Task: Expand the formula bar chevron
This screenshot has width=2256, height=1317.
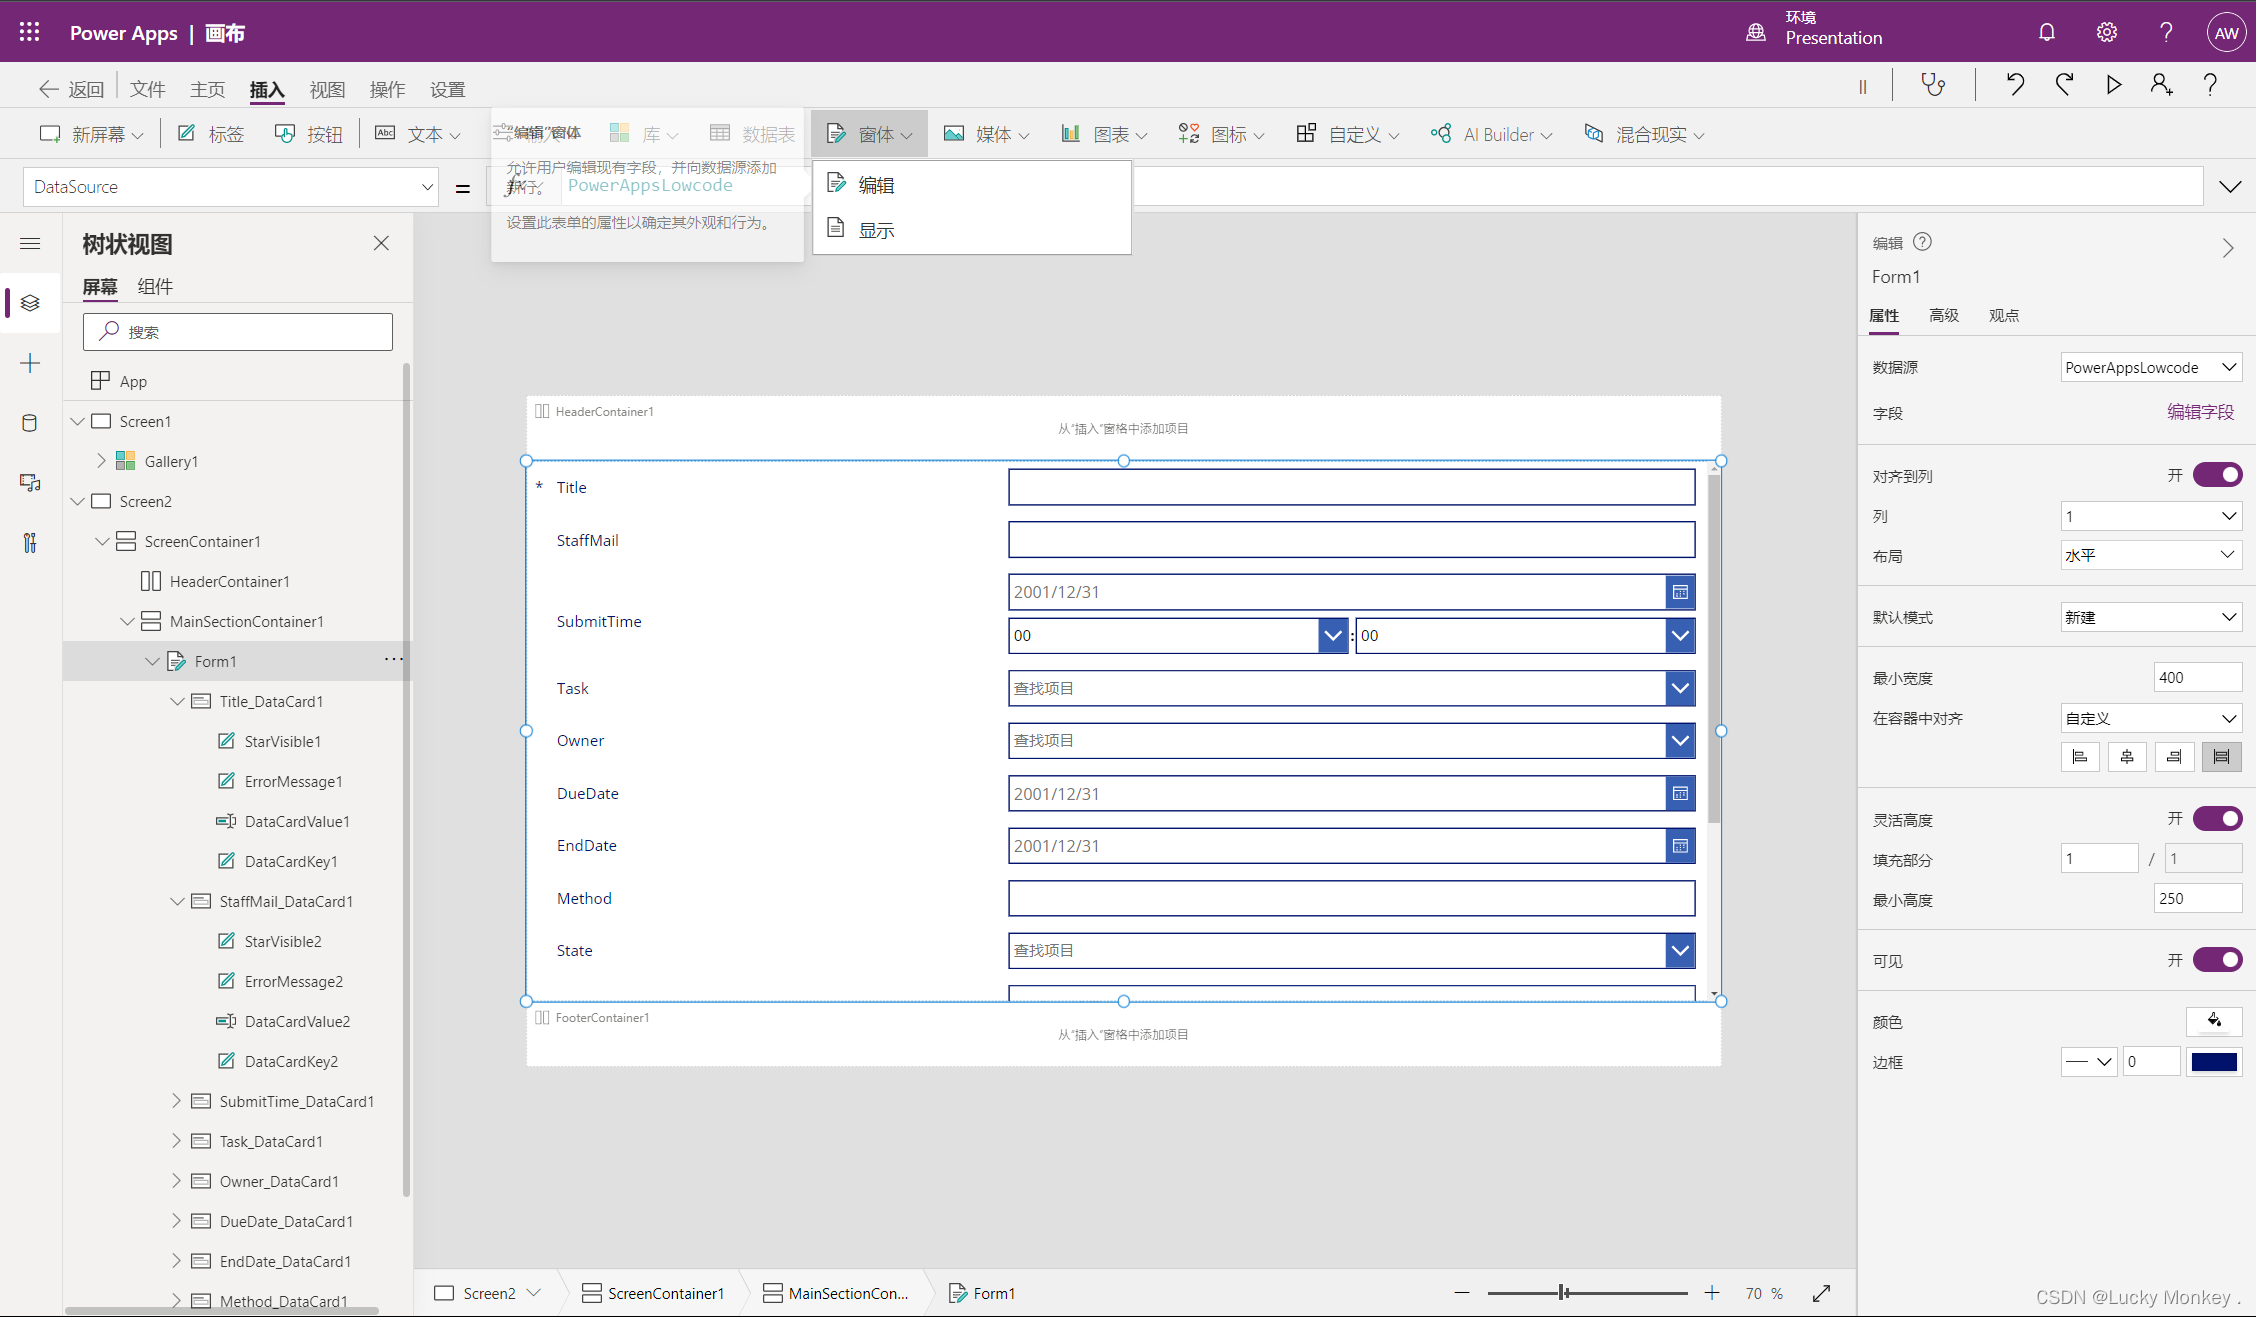Action: point(2230,187)
